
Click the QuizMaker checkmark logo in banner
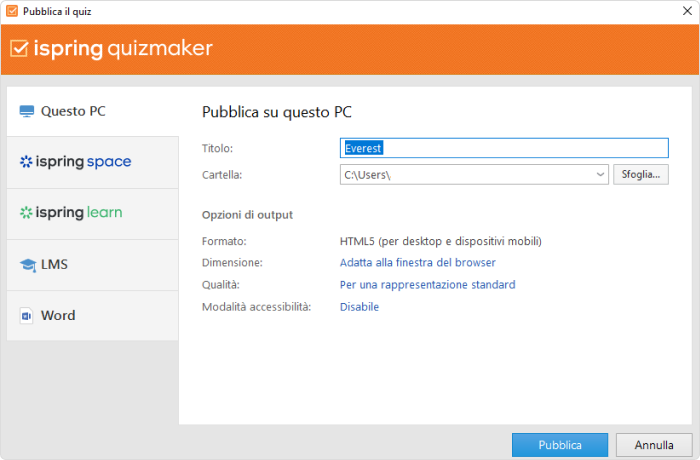(x=19, y=48)
